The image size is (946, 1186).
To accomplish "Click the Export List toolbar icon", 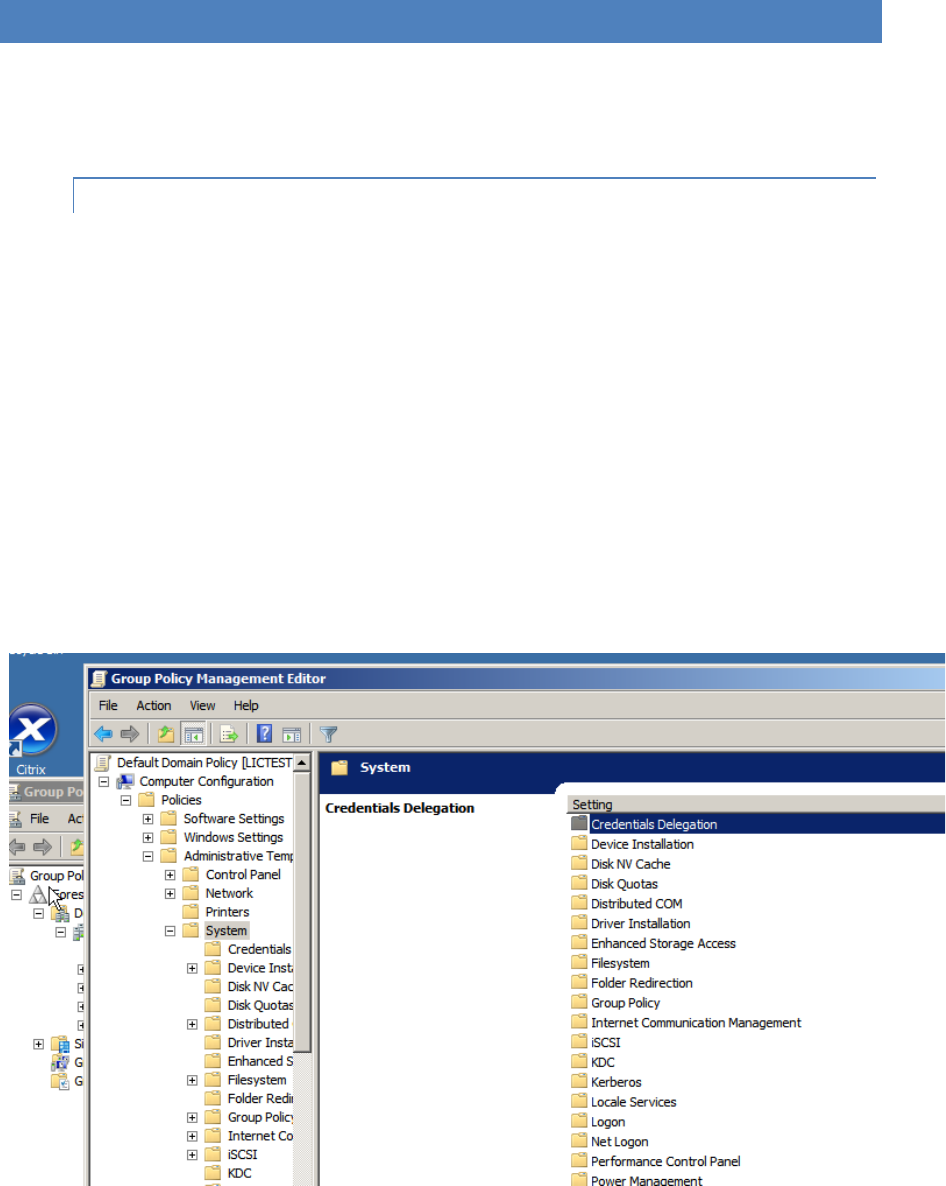I will 228,734.
